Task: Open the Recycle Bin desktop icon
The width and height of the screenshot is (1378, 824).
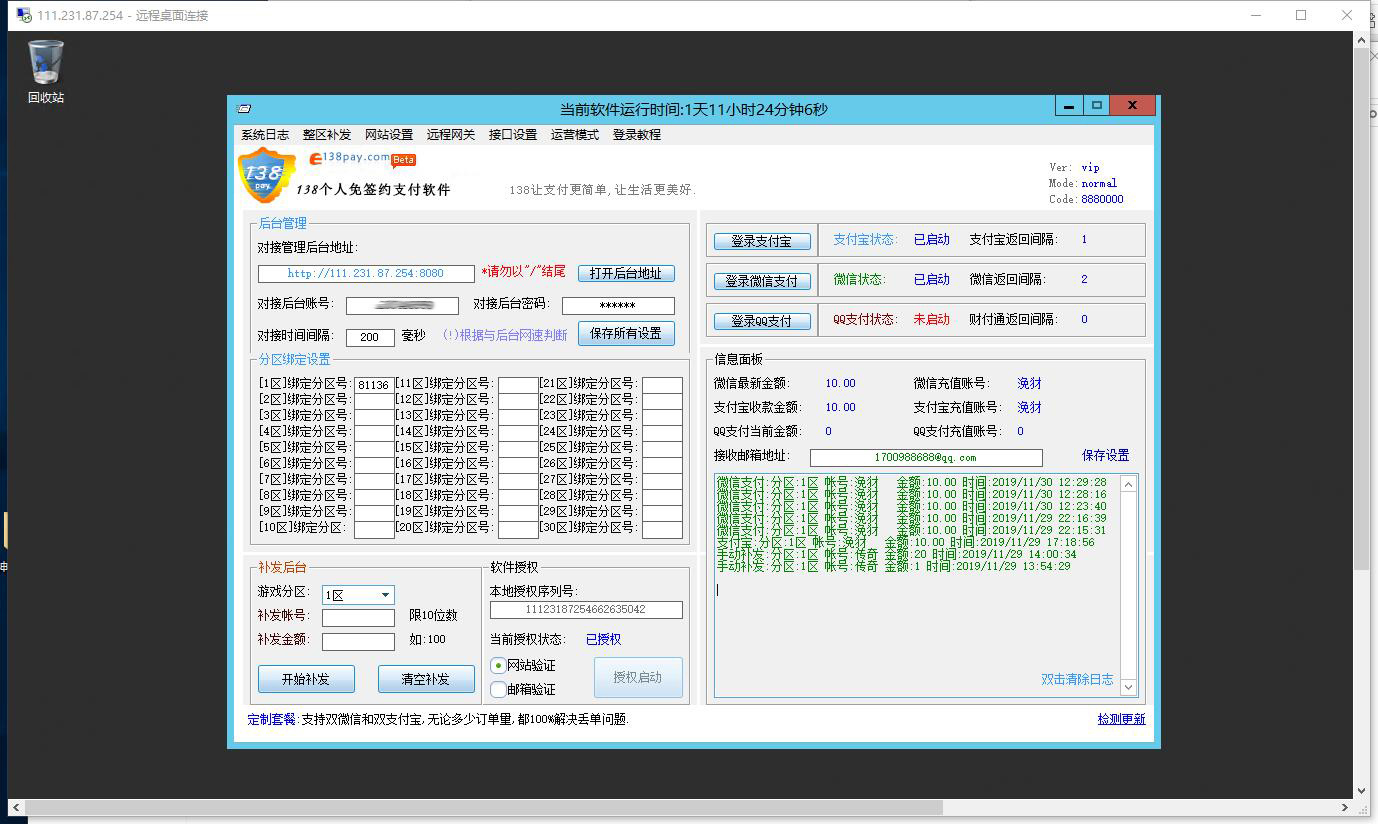Action: pos(46,70)
